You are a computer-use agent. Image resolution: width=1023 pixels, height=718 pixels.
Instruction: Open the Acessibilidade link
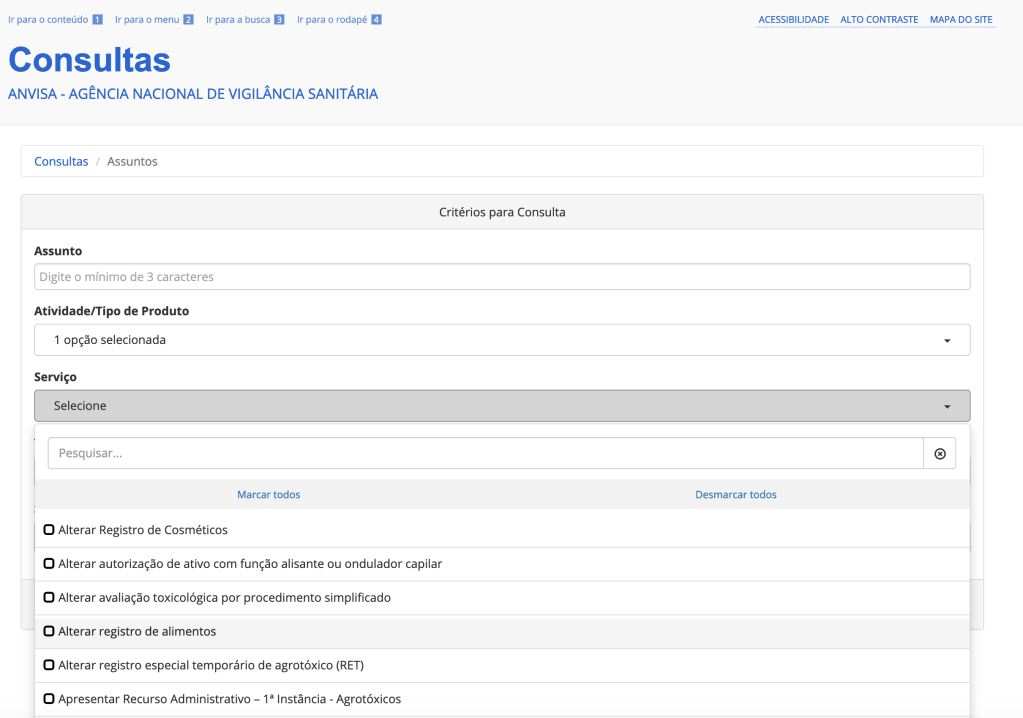click(x=793, y=20)
